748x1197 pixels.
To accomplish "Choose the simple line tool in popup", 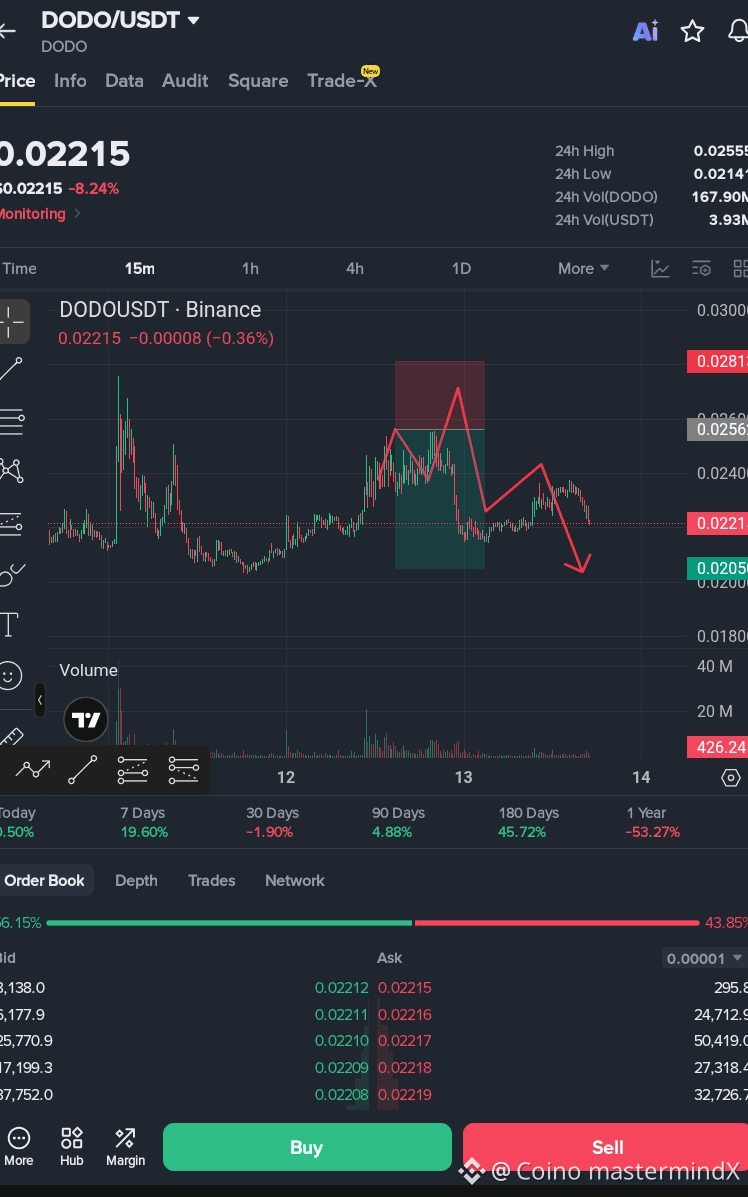I will point(82,770).
